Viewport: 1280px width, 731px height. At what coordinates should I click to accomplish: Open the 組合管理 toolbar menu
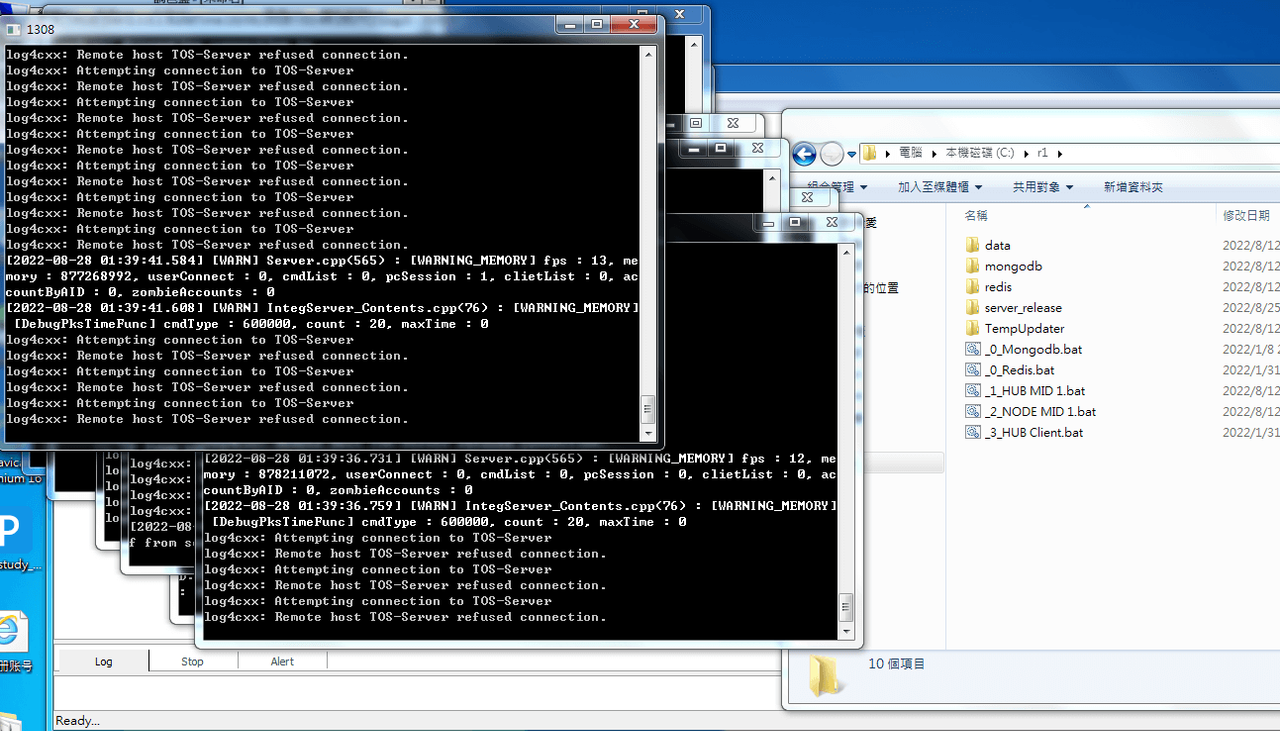837,187
